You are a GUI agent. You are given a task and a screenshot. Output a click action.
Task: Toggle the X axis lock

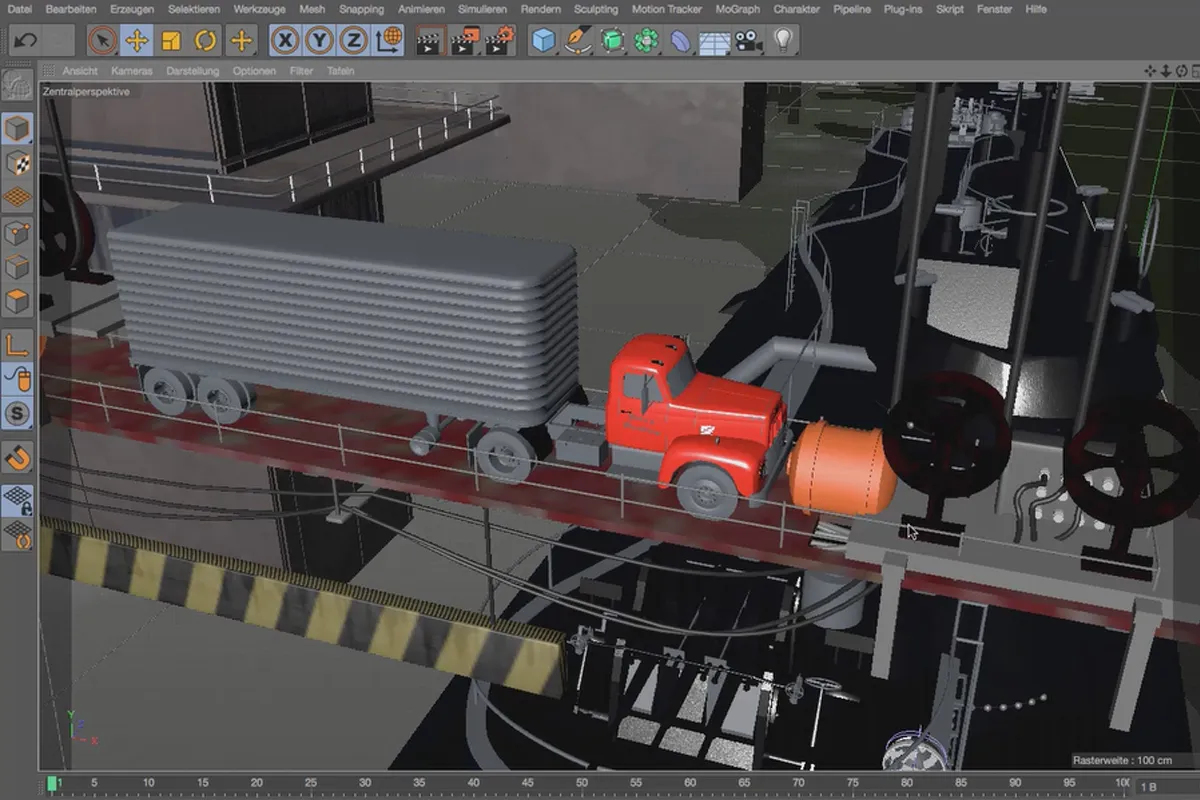(286, 41)
